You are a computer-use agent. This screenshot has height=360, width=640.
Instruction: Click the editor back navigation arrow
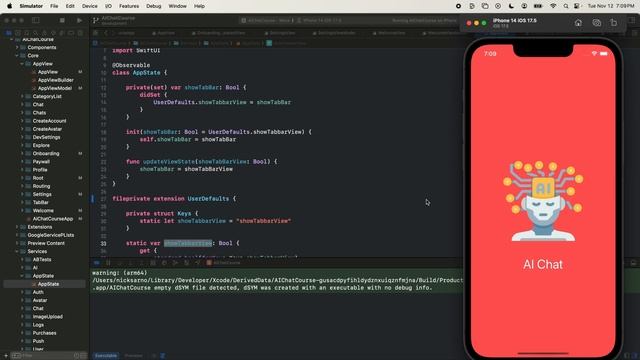pyautogui.click(x=106, y=33)
